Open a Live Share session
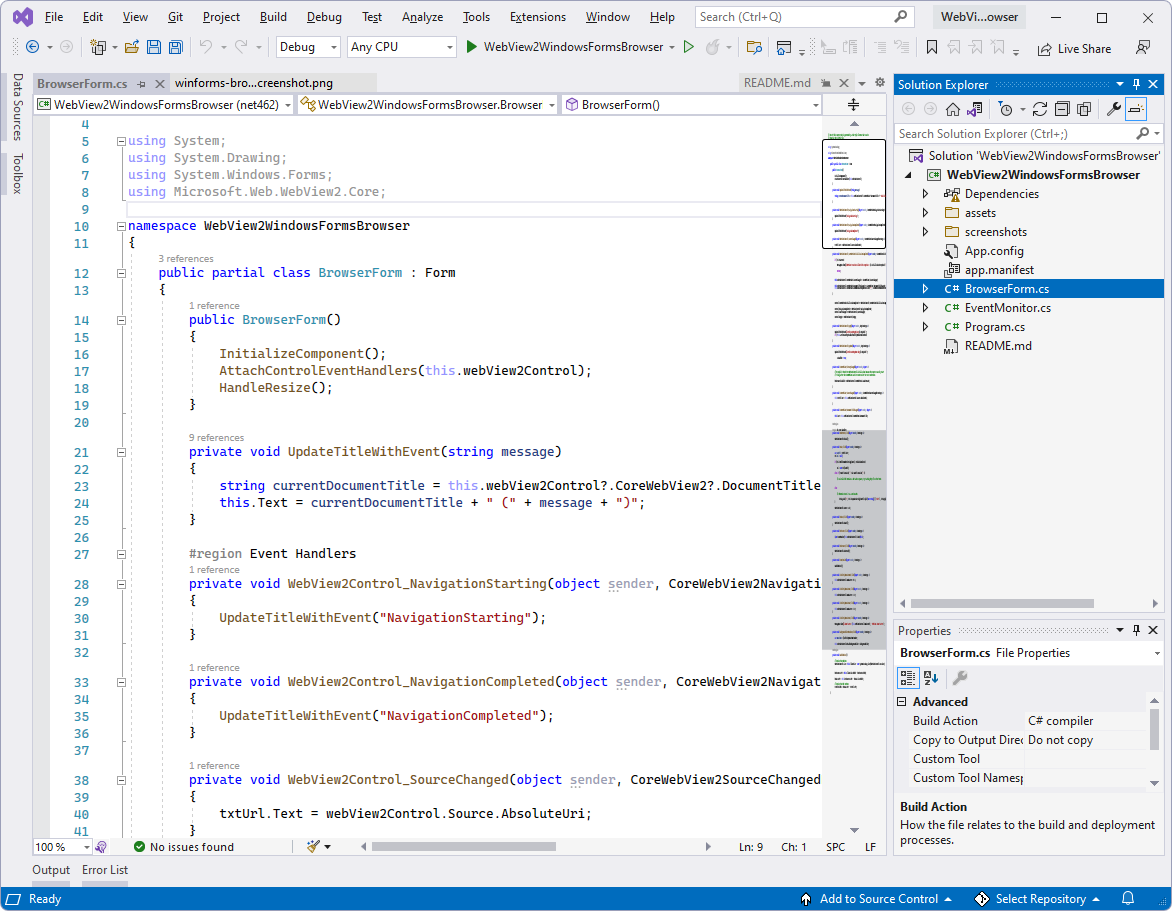1172x911 pixels. point(1075,48)
